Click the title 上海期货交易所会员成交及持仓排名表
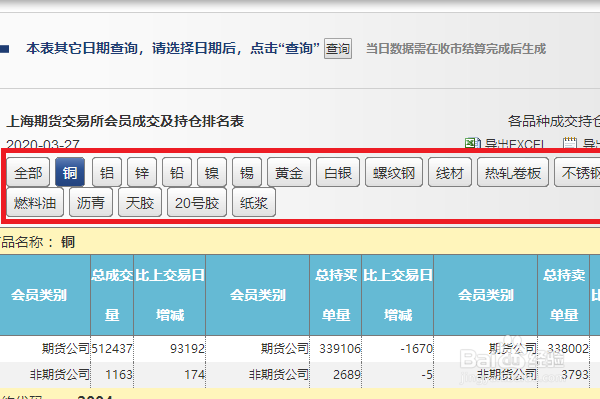Screen dimensions: 600x399 click(126, 121)
